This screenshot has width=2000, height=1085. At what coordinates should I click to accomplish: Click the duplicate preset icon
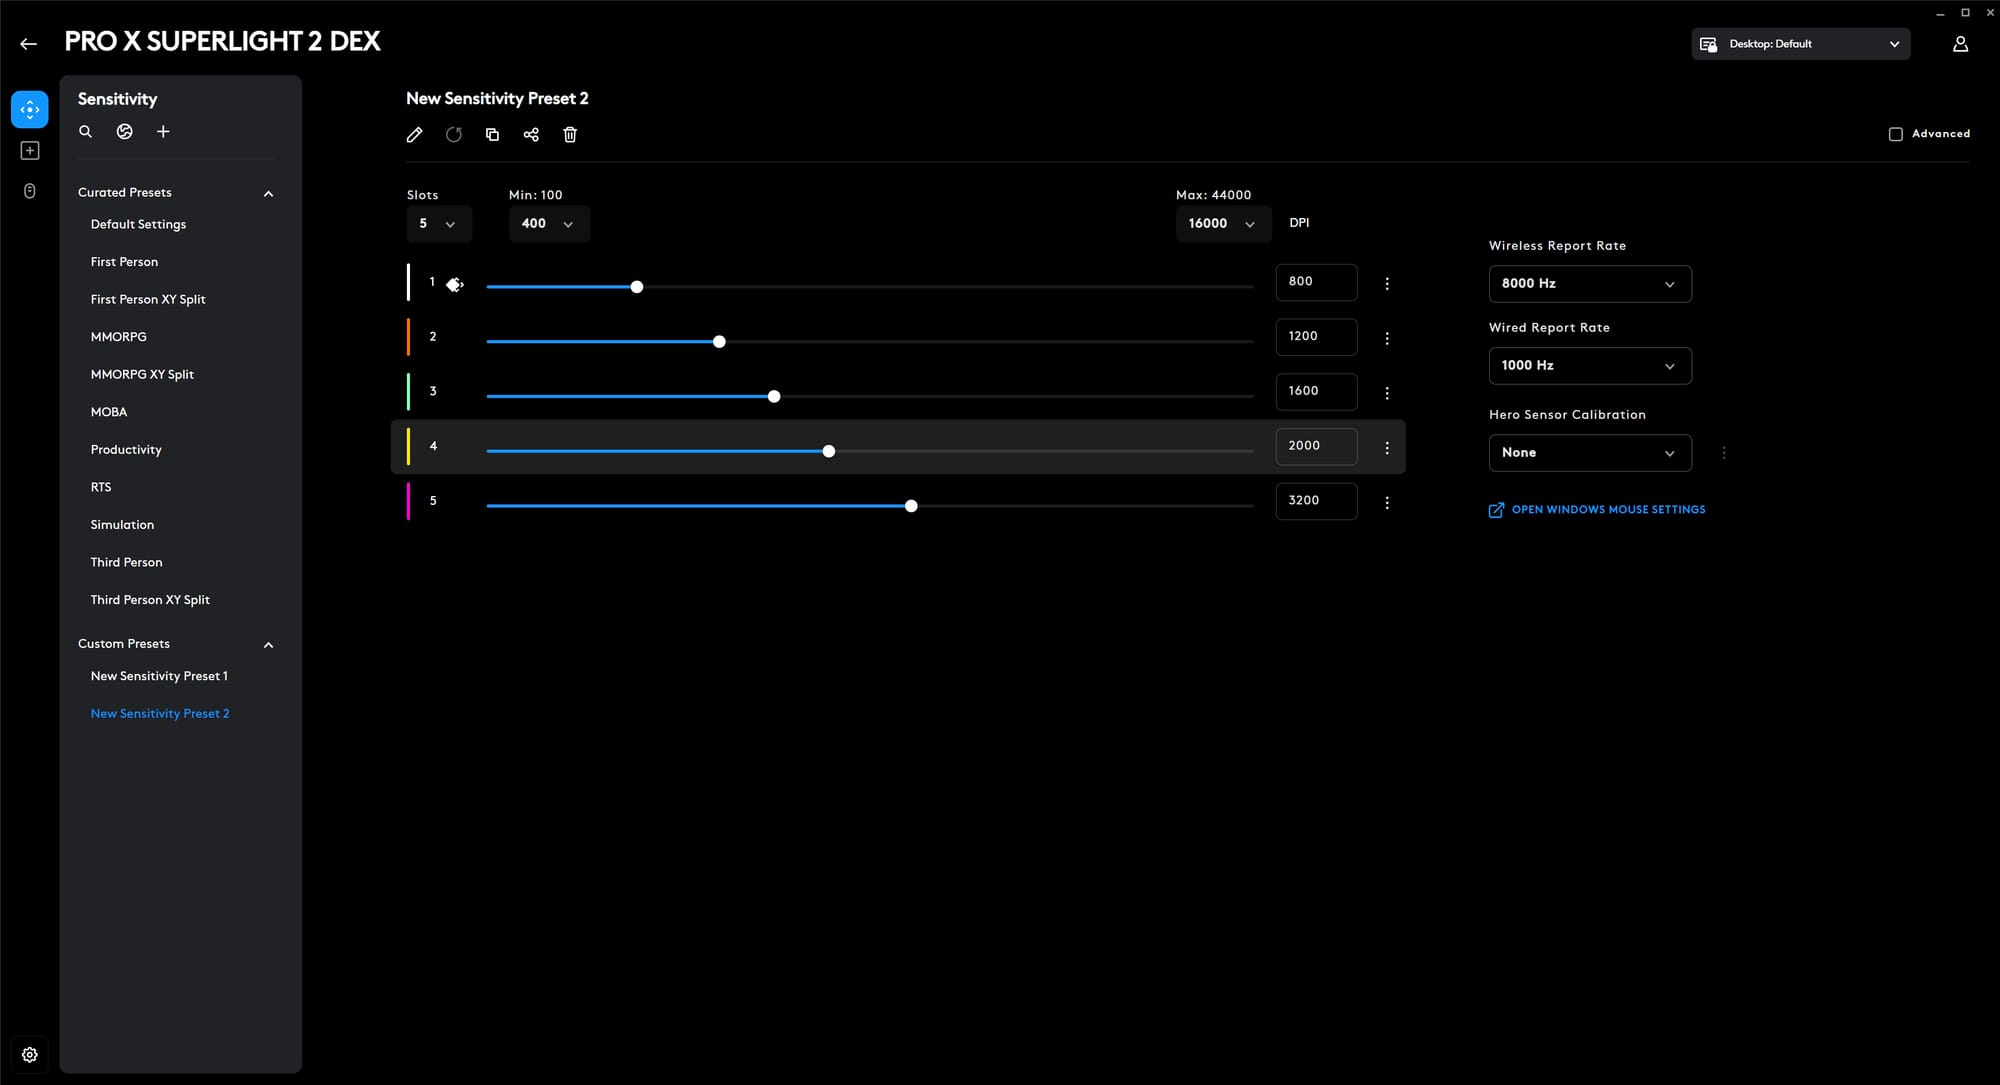pos(492,135)
